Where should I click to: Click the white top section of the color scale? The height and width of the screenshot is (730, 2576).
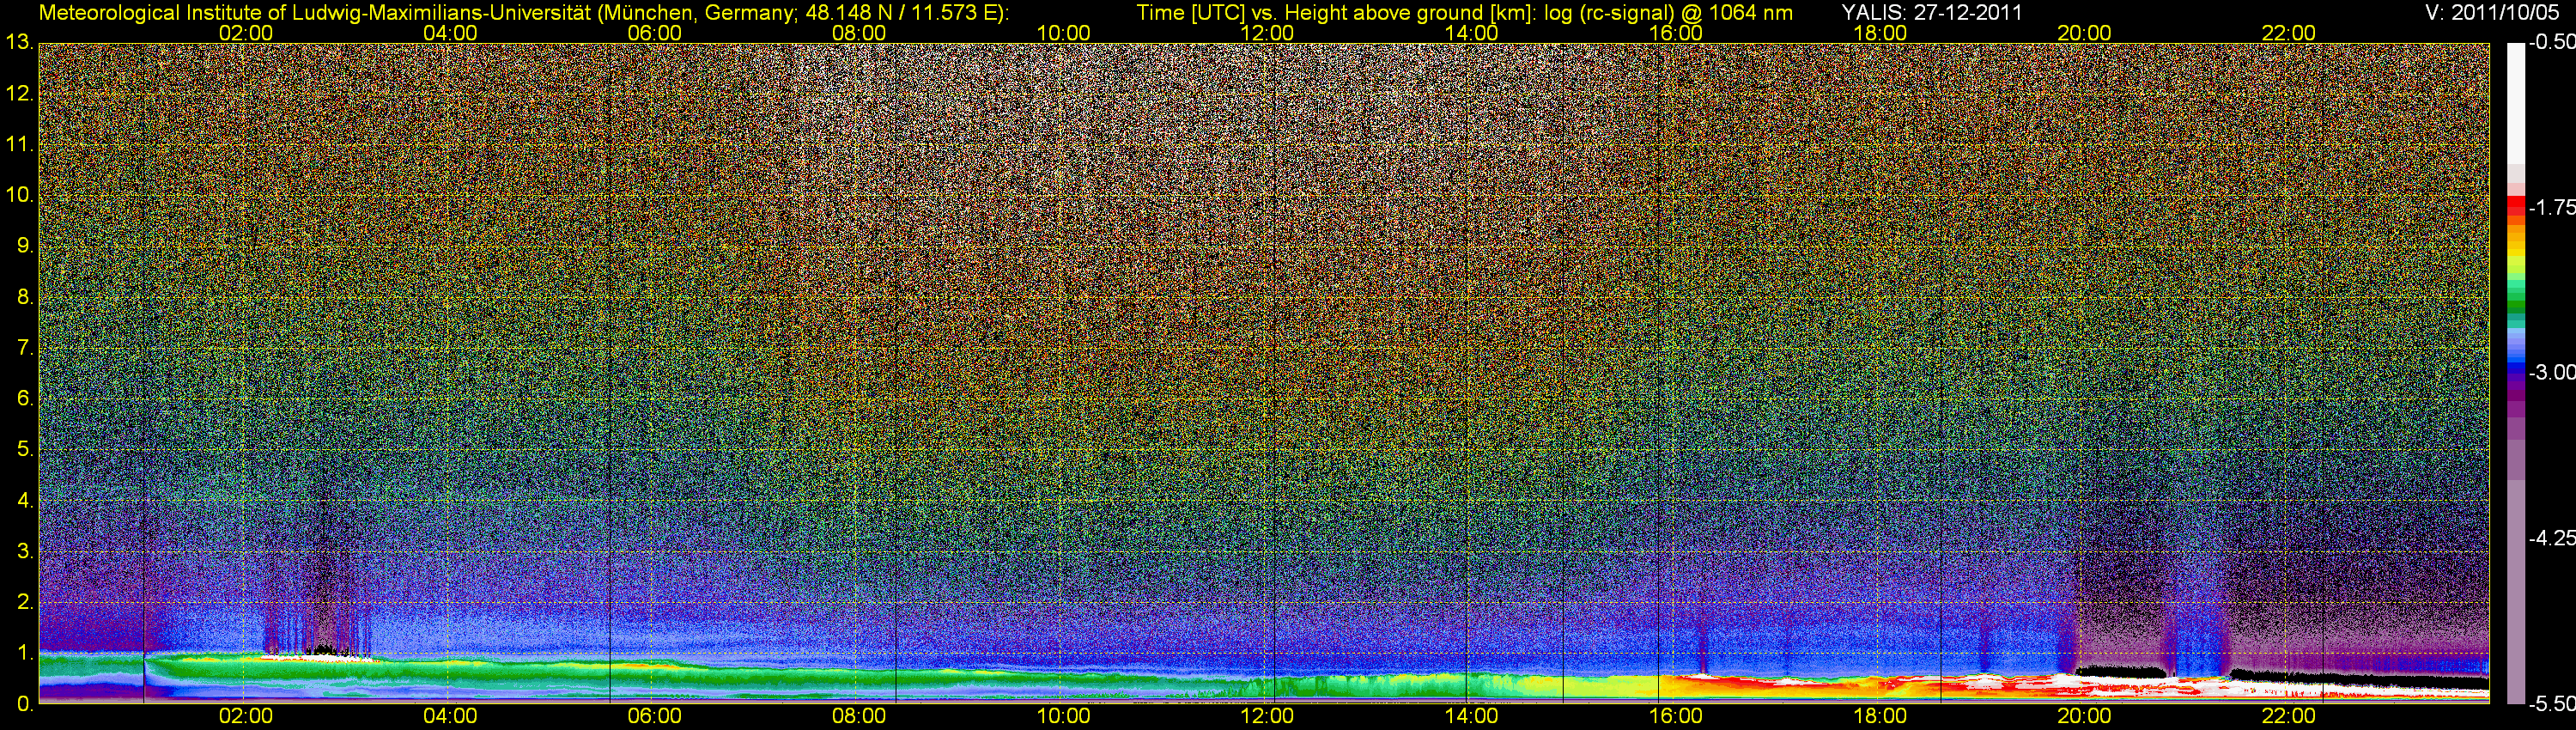pyautogui.click(x=2515, y=100)
